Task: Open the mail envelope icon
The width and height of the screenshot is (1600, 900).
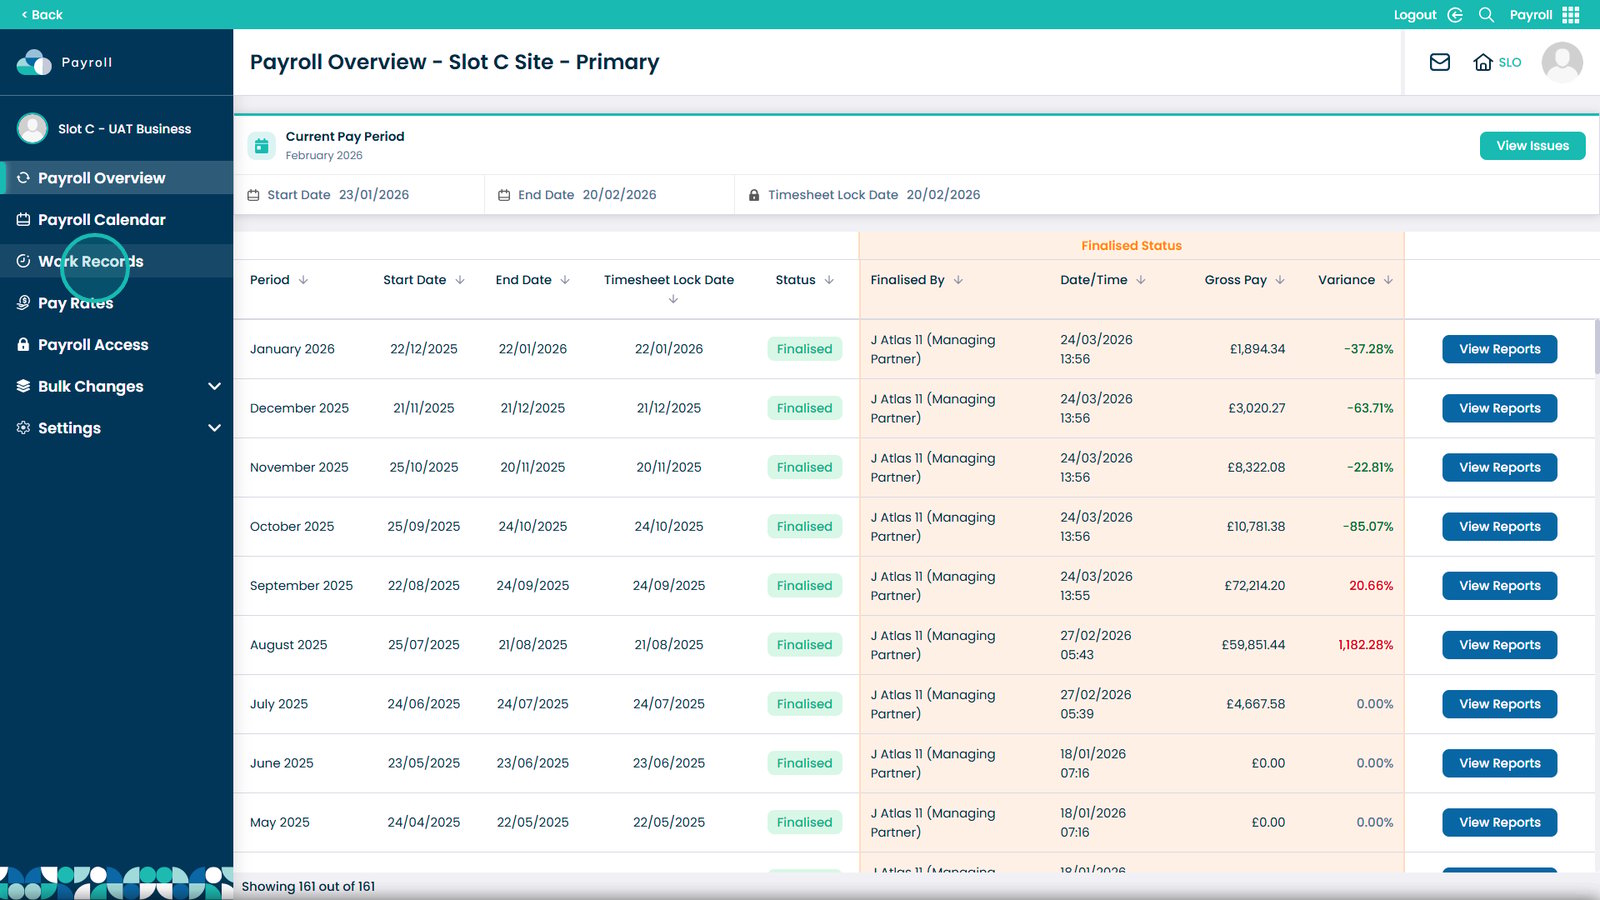Action: tap(1440, 62)
